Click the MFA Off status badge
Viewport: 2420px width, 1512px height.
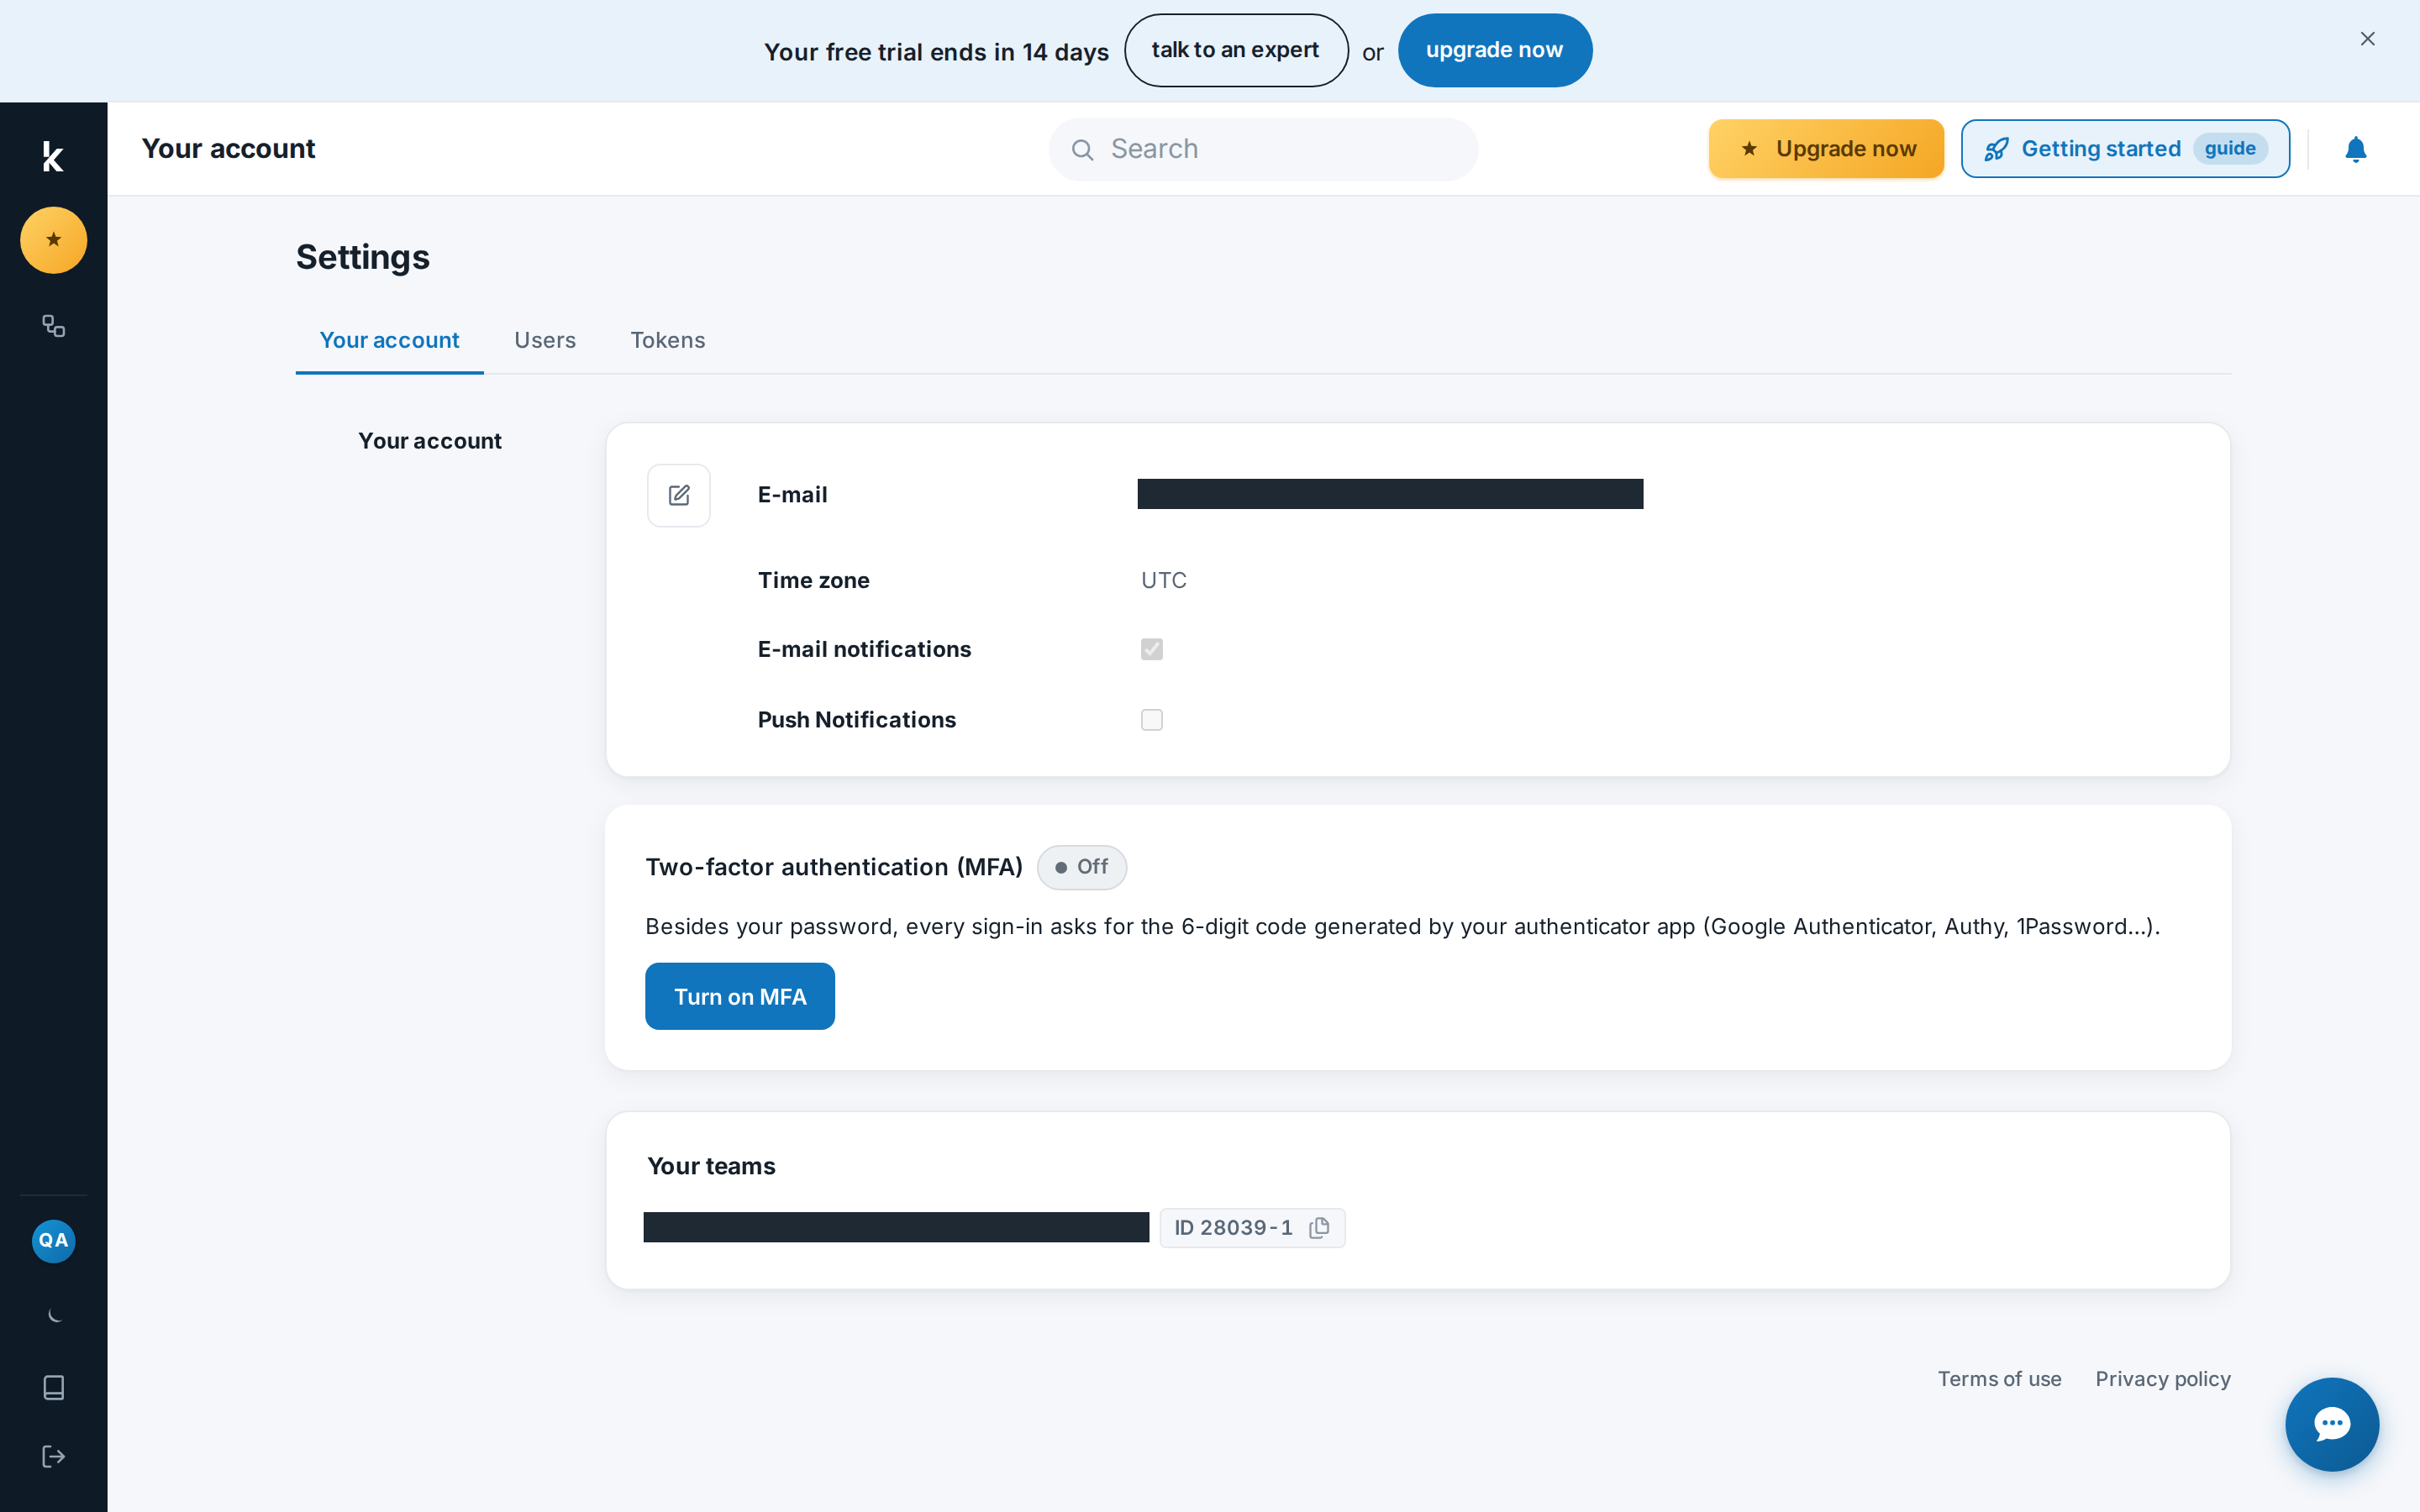coord(1082,867)
